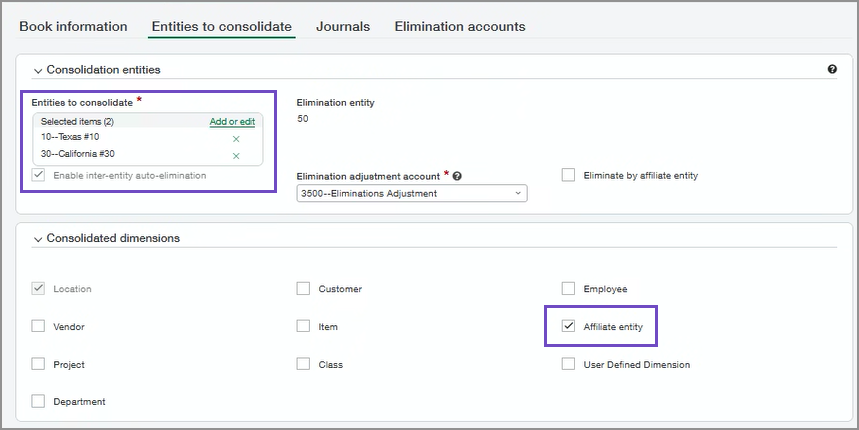This screenshot has width=859, height=430.
Task: Remove California #30 entity with X icon
Action: click(x=236, y=156)
